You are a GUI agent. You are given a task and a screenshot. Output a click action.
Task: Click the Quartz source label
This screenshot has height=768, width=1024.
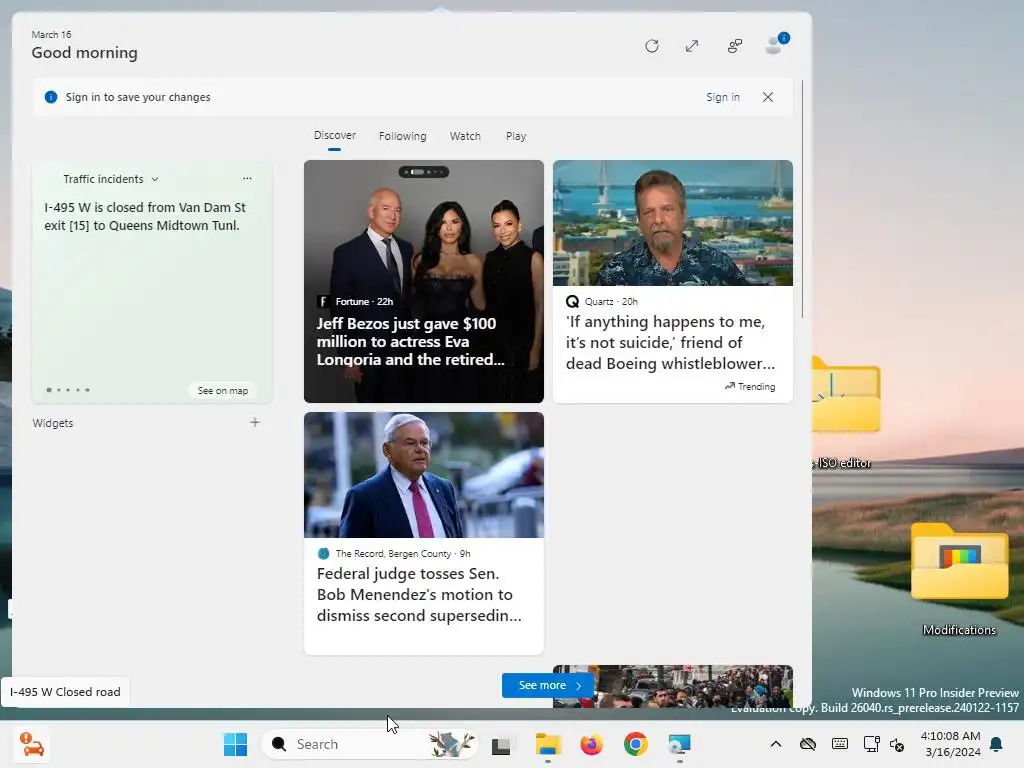click(601, 302)
